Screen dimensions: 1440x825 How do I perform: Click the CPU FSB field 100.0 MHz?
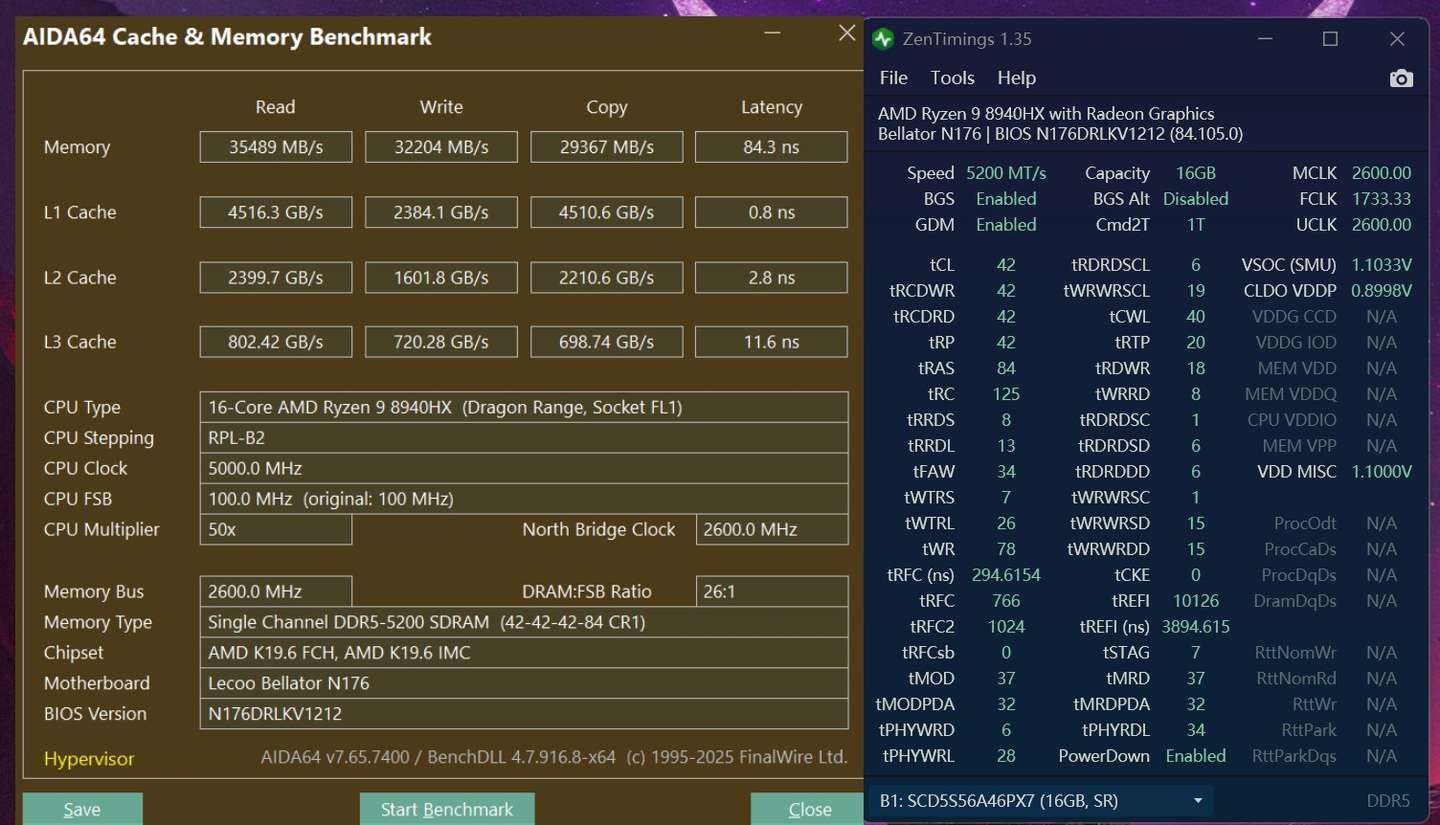[524, 499]
